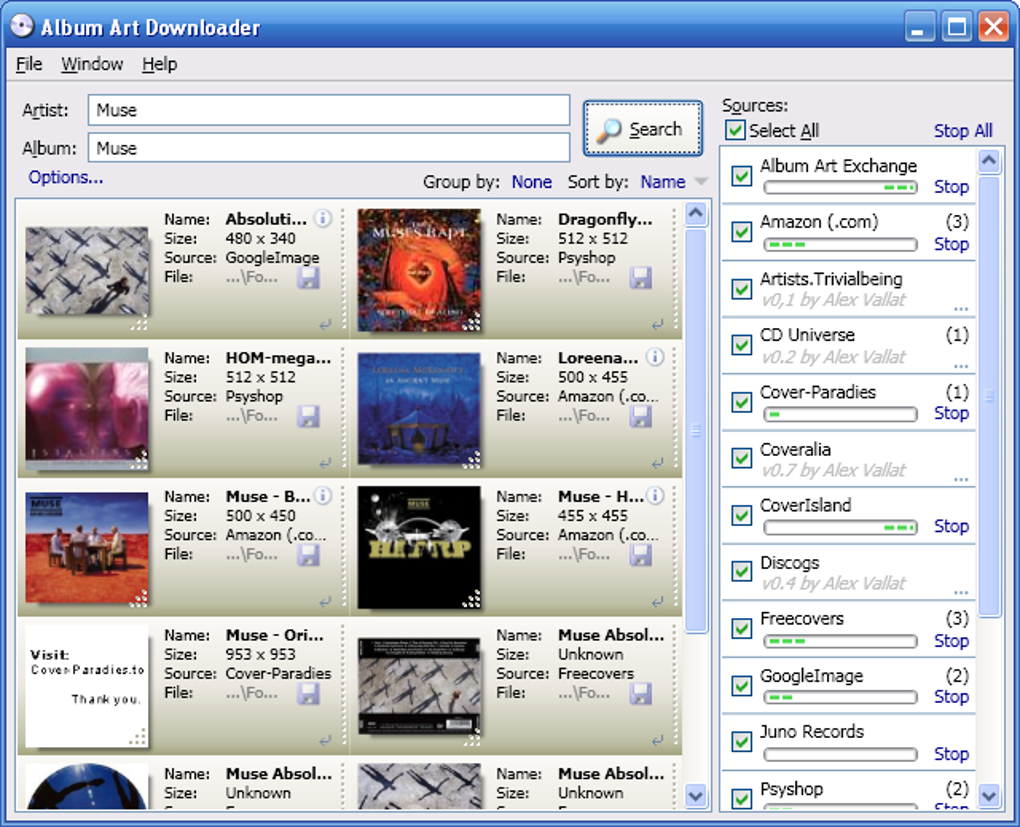1020x827 pixels.
Task: Click results list scroll down arrow
Action: click(x=695, y=794)
